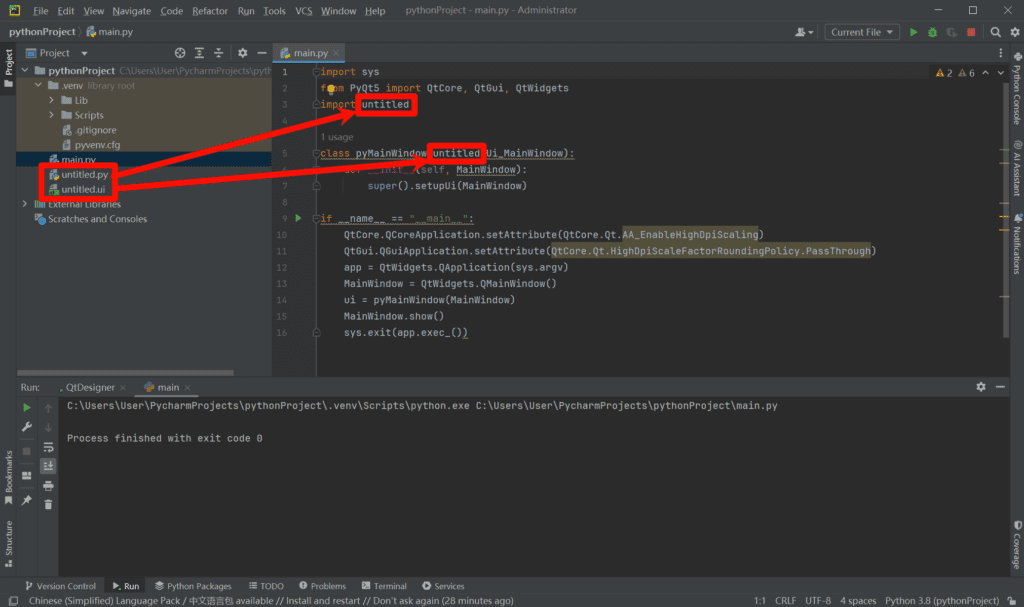
Task: Start debugging with the green bug icon
Action: coord(932,32)
